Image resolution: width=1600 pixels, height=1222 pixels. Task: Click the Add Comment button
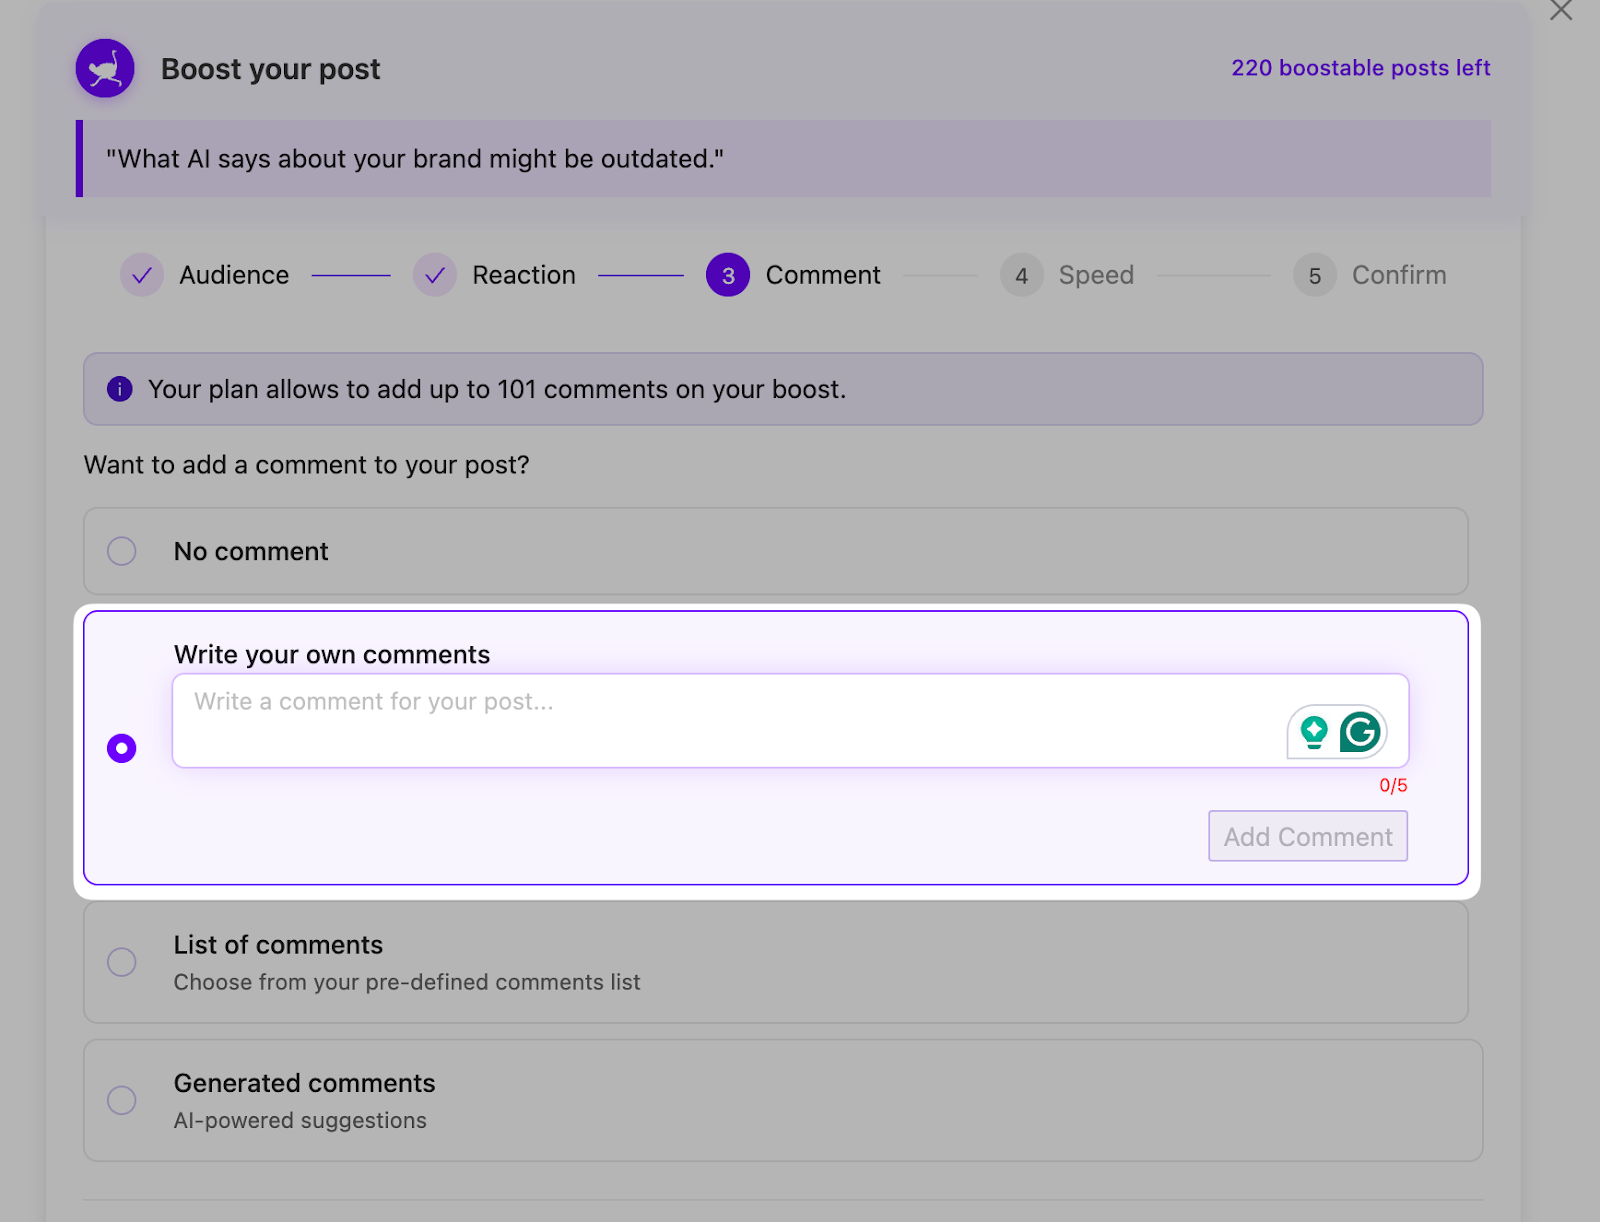[x=1307, y=836]
